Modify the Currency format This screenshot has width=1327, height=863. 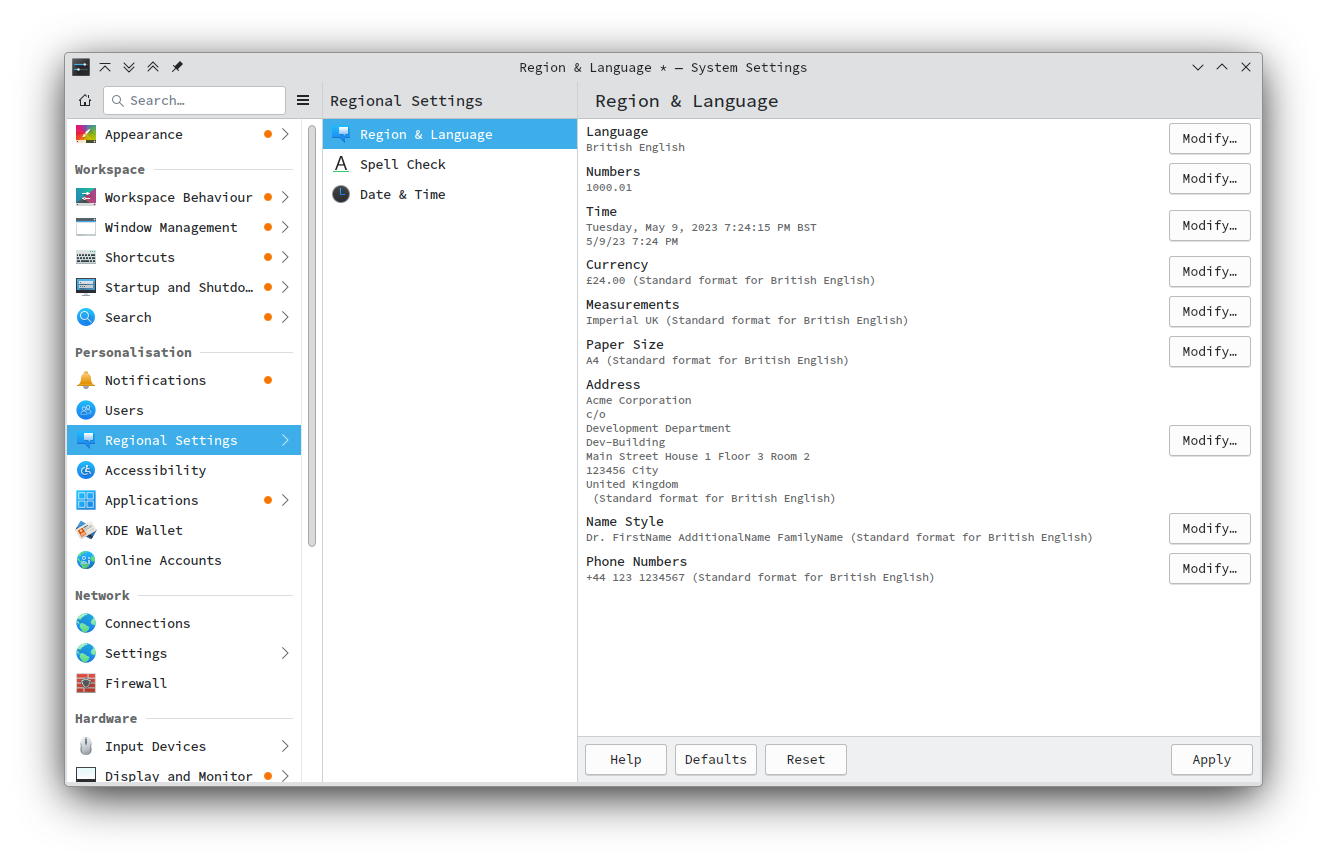(1210, 272)
